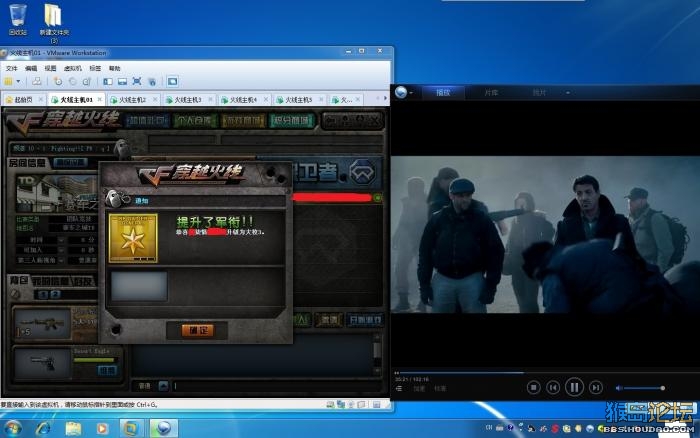Click the blue start game button
Screen dimensions: 700x438
365,320
